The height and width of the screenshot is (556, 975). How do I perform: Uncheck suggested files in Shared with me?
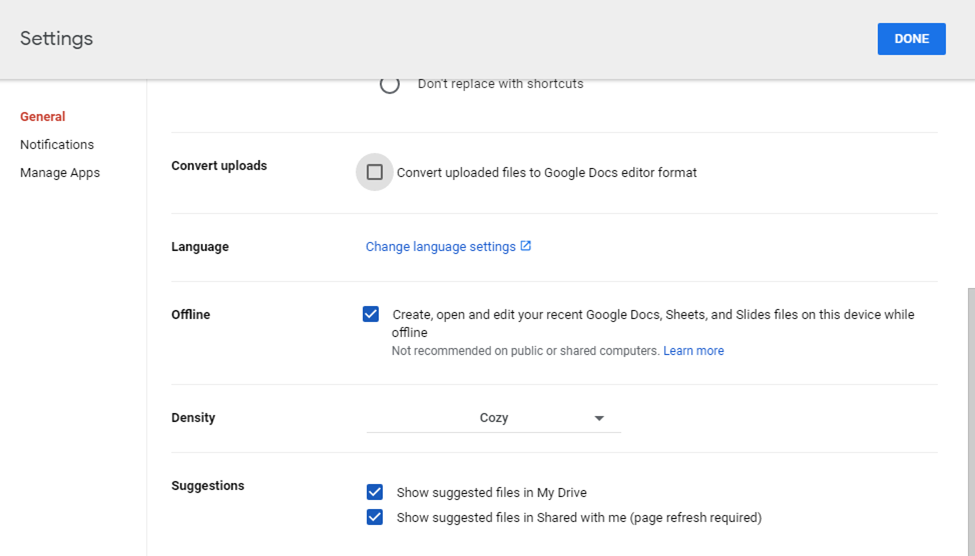(375, 517)
